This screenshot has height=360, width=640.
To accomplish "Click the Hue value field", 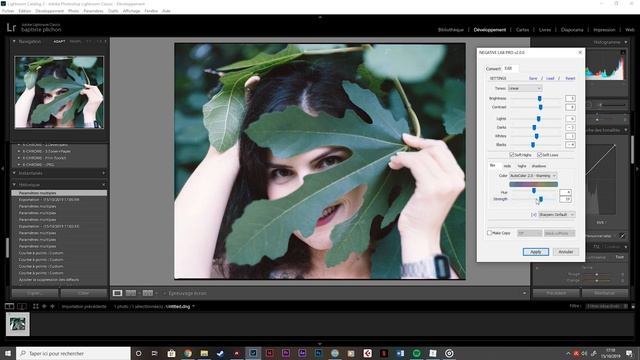I will click(x=565, y=192).
